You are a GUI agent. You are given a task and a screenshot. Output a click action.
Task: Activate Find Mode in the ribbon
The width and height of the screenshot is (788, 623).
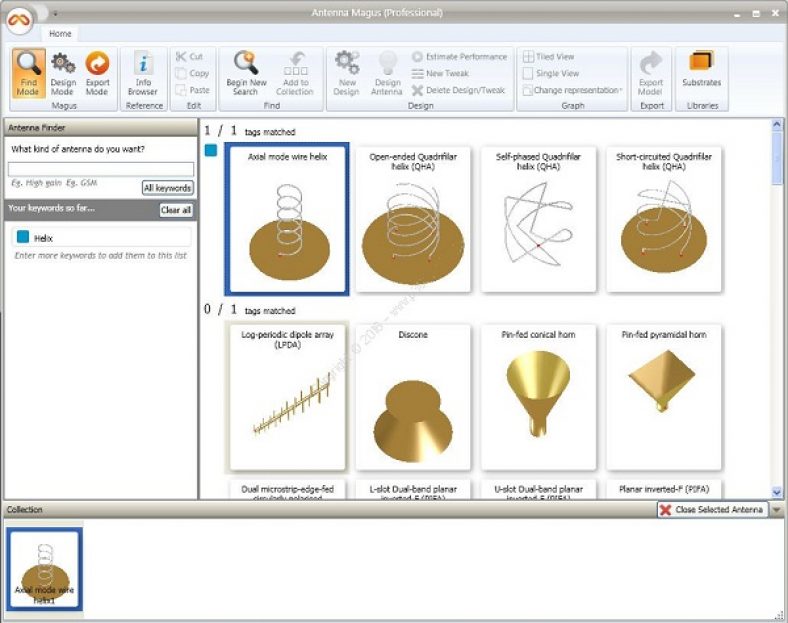[29, 73]
